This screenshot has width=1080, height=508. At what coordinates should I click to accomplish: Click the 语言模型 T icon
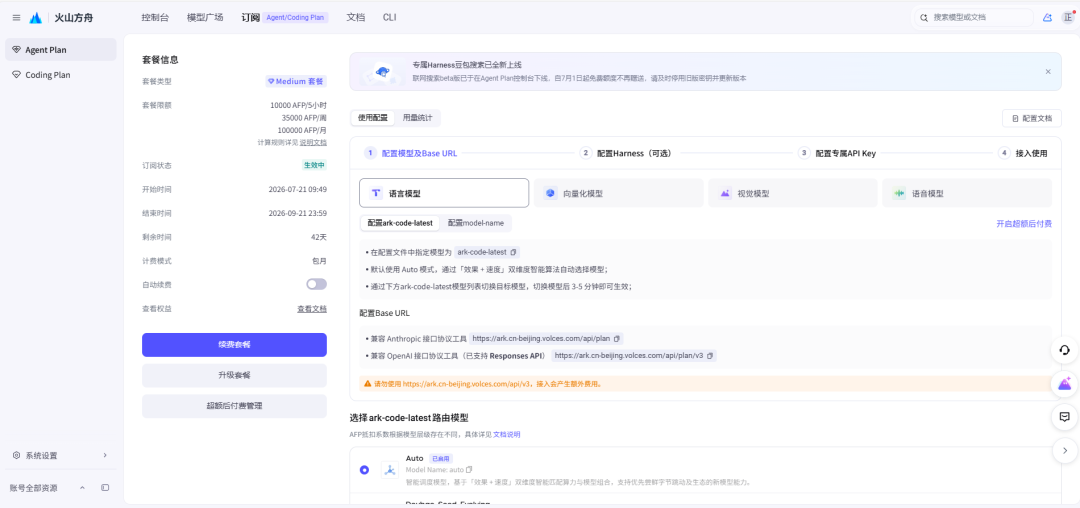pos(376,193)
